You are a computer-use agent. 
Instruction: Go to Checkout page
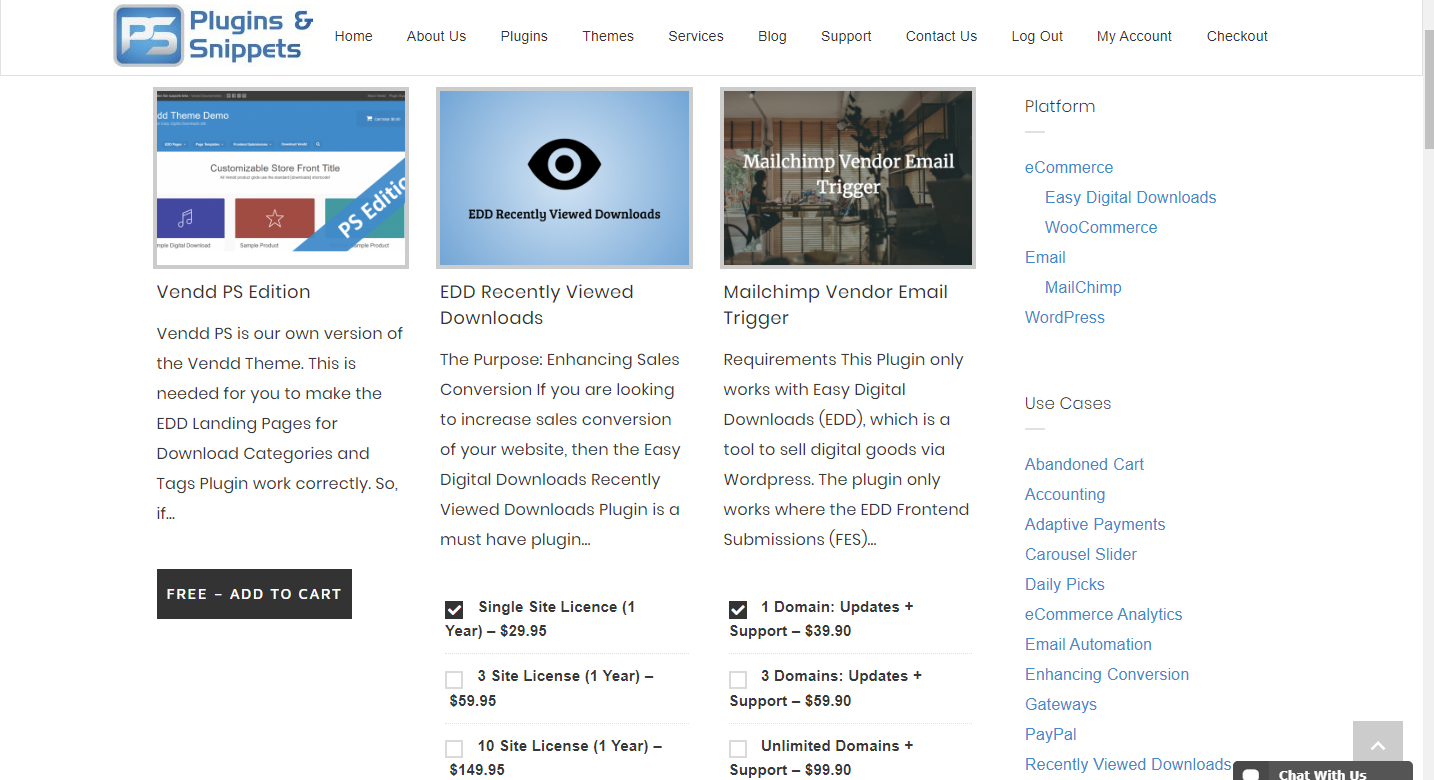click(x=1237, y=36)
